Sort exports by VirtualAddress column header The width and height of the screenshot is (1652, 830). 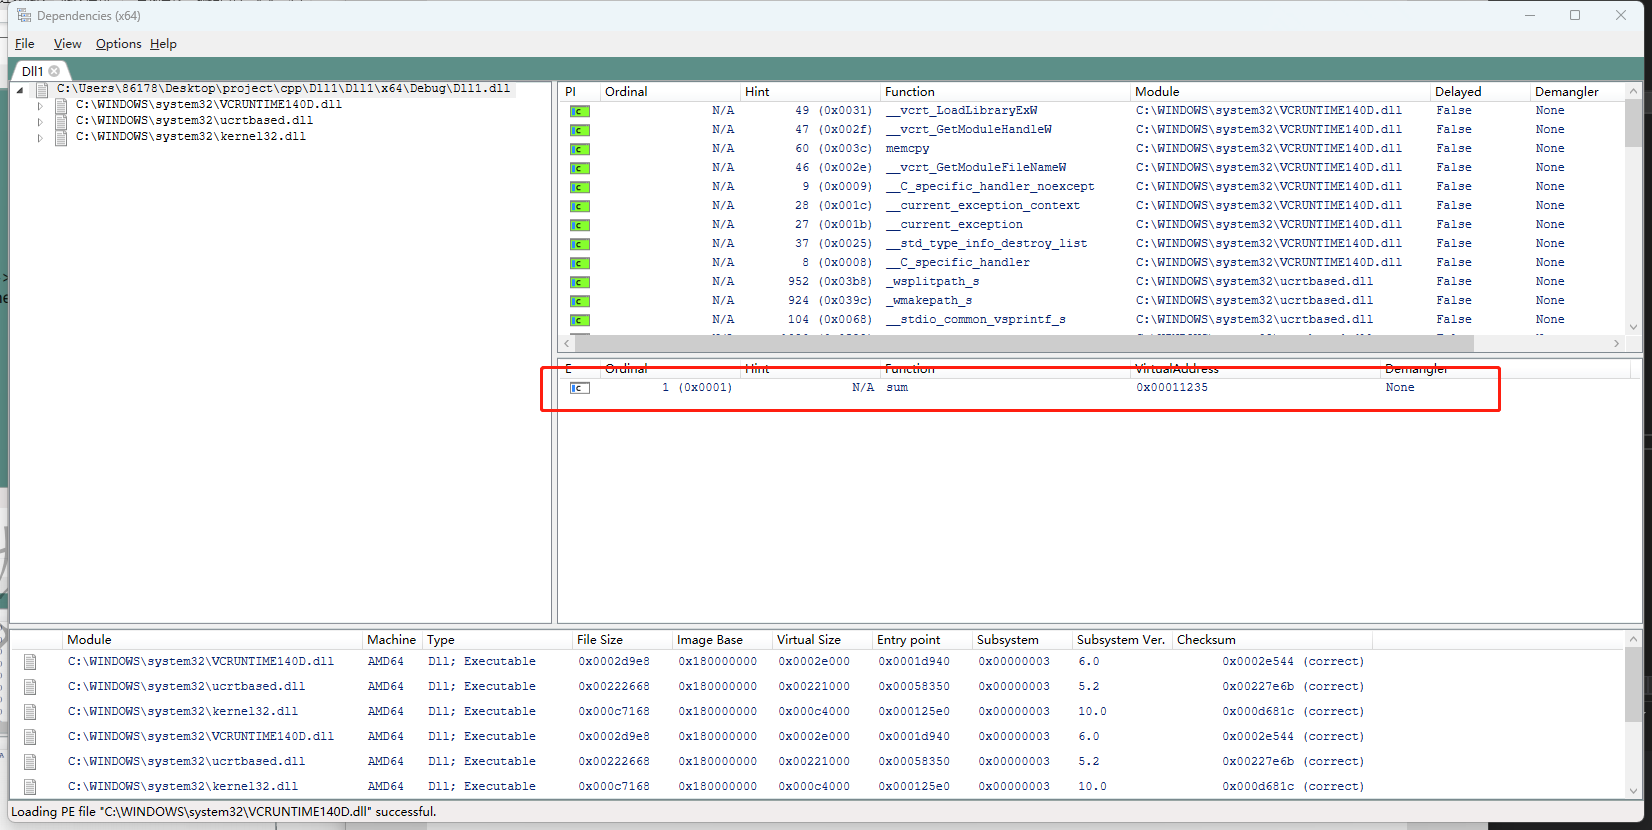click(1255, 369)
